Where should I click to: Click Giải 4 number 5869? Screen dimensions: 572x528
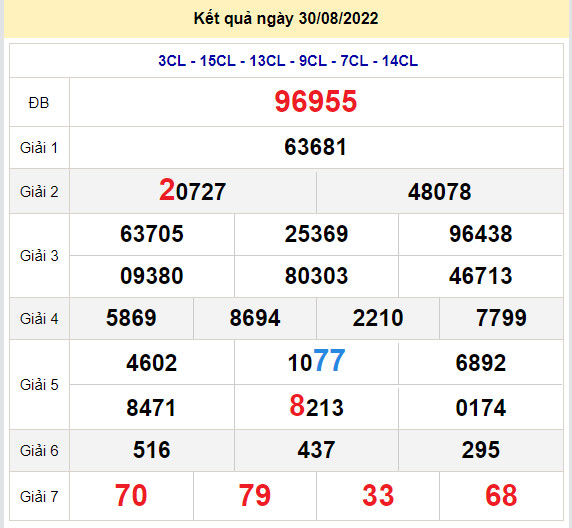pyautogui.click(x=131, y=318)
